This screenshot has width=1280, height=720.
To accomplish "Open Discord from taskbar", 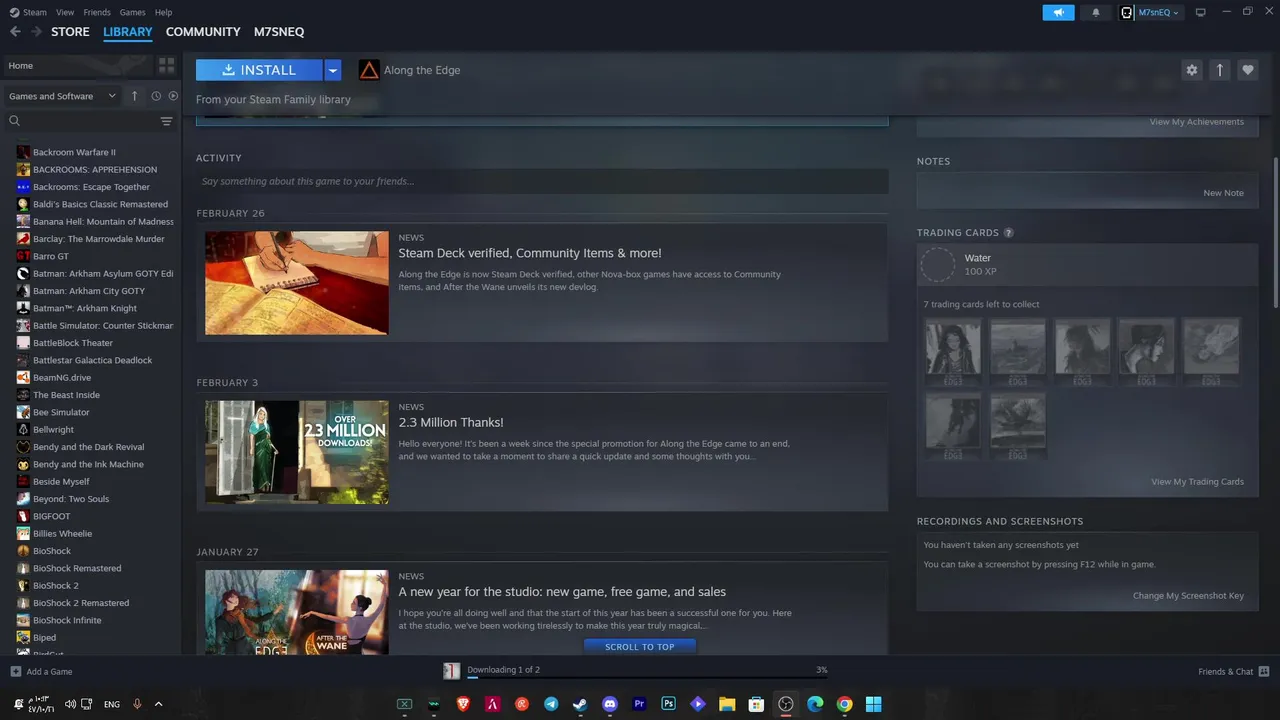I will [610, 704].
